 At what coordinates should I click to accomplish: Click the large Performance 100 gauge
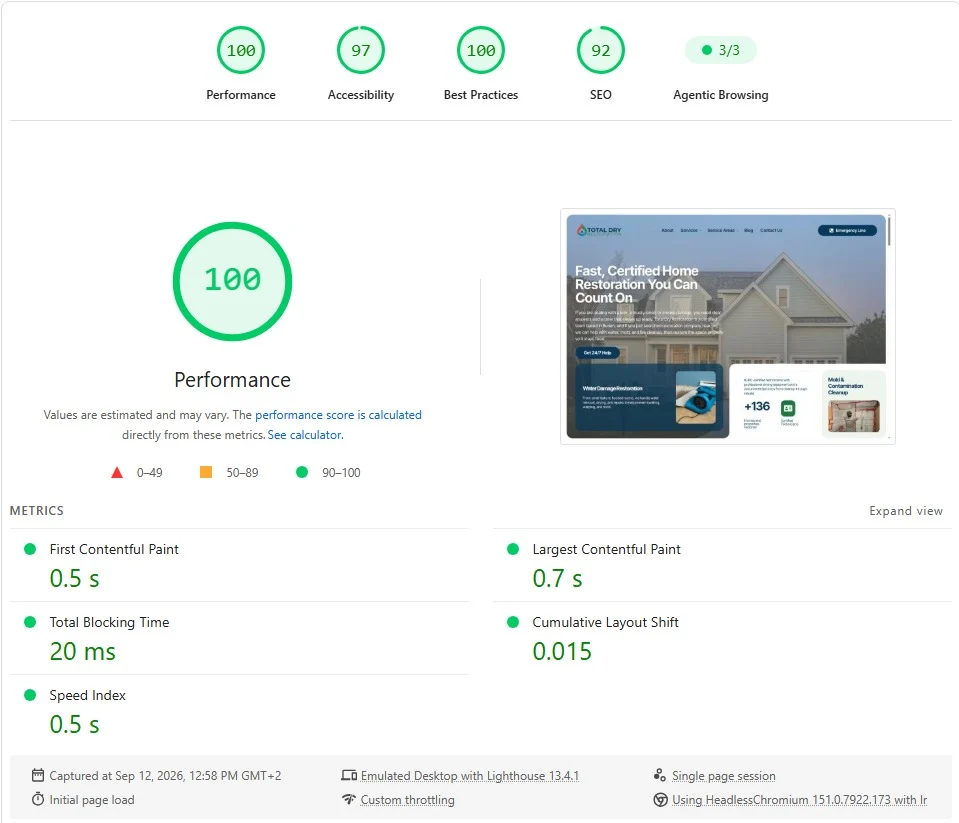232,281
